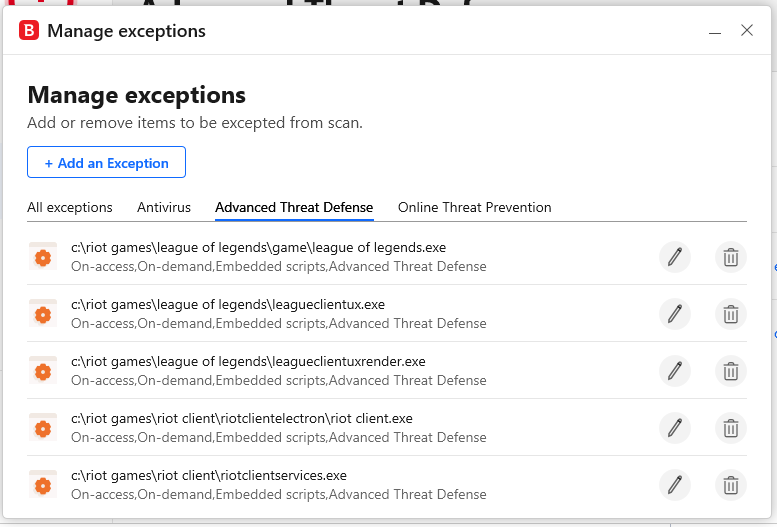The height and width of the screenshot is (527, 777).
Task: Click scan types text under league of legends.exe
Action: [279, 267]
